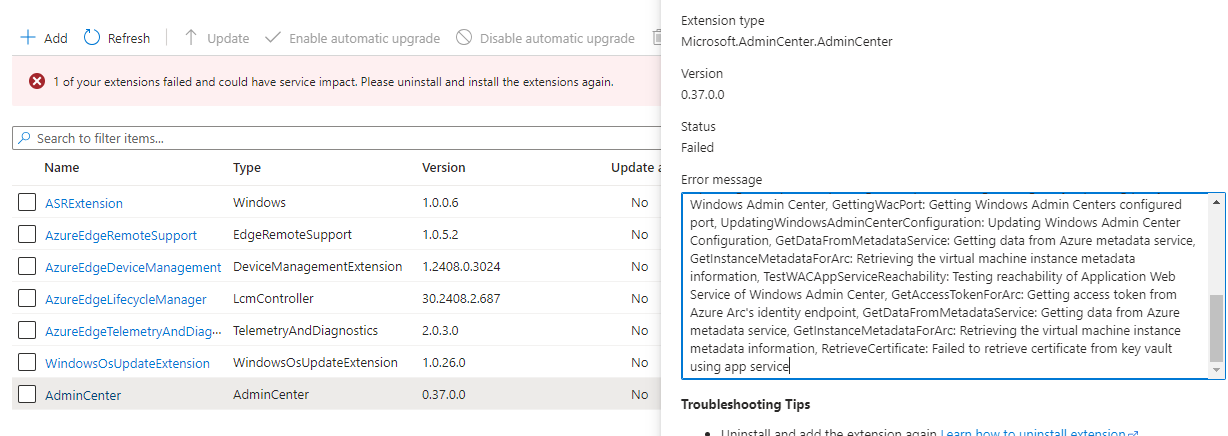
Task: Click the EdgeRemoteSupport type cell
Action: coord(292,235)
